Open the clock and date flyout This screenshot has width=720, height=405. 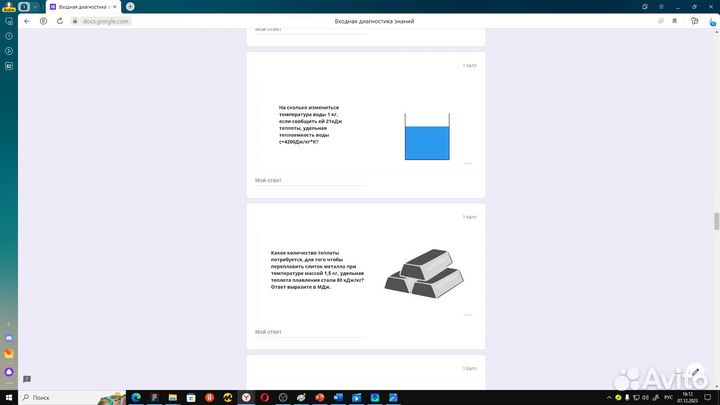pyautogui.click(x=687, y=398)
